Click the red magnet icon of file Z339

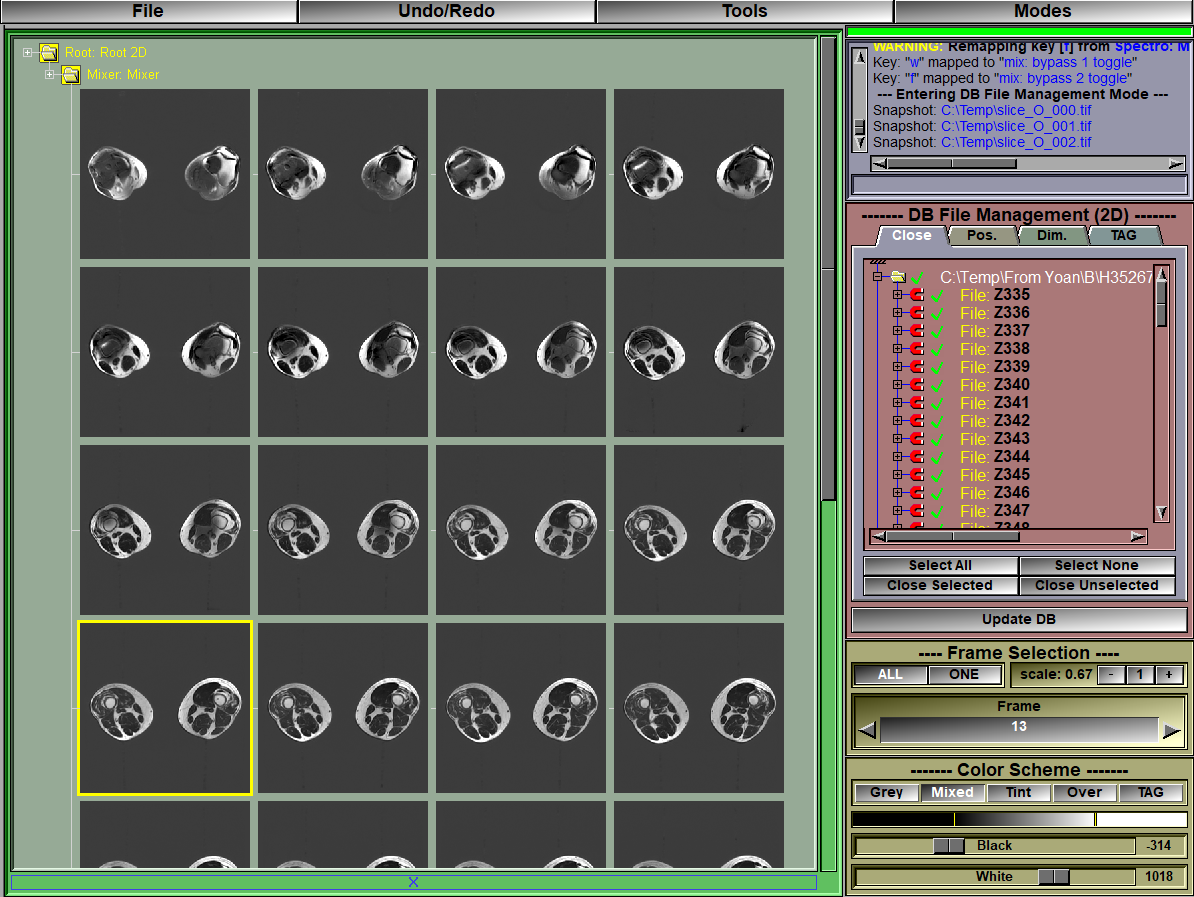[916, 366]
